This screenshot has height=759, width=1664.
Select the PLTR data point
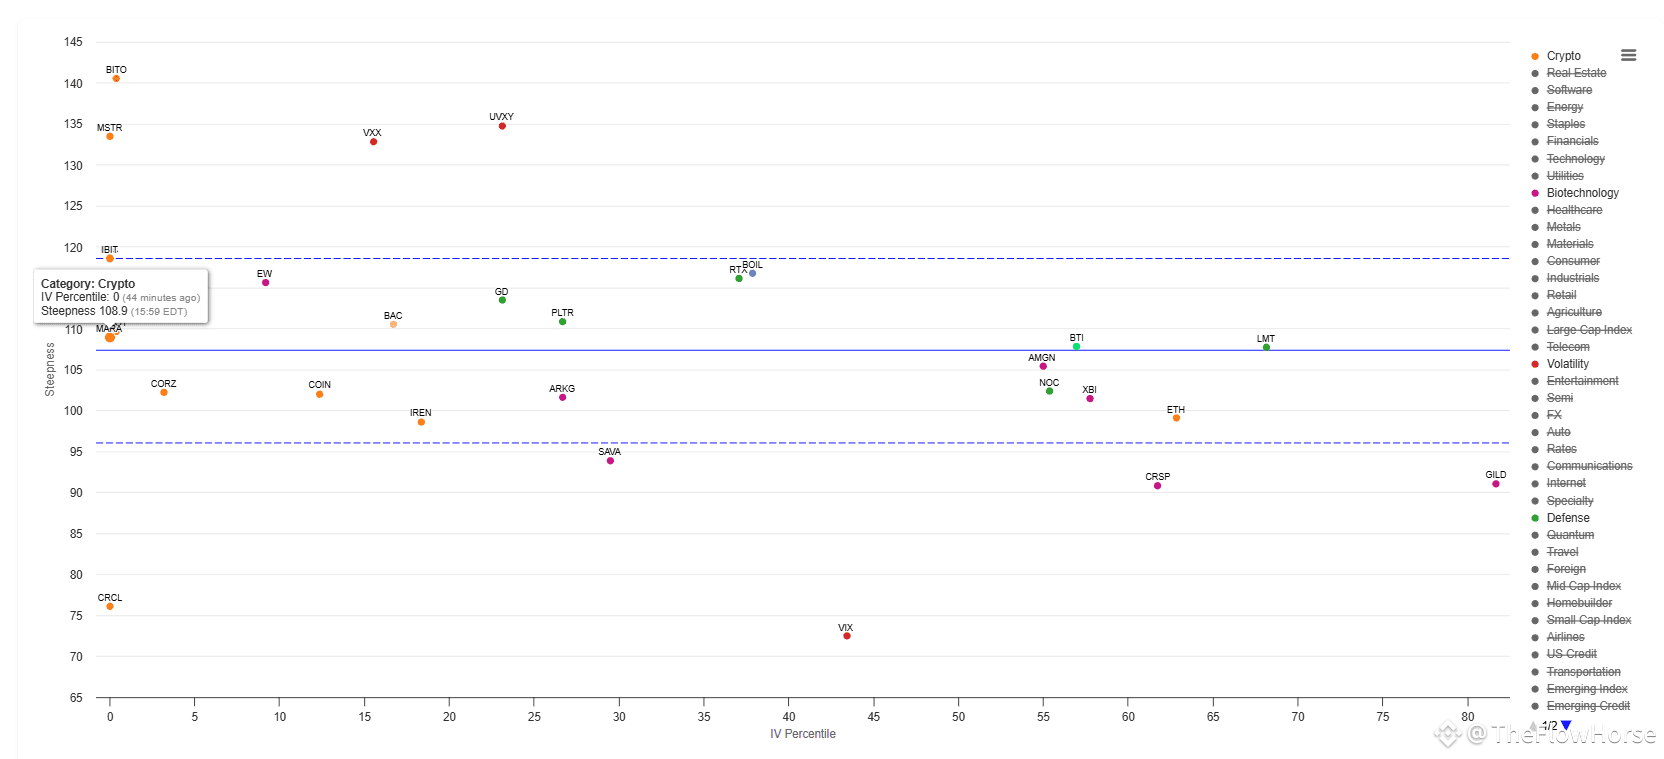coord(563,322)
